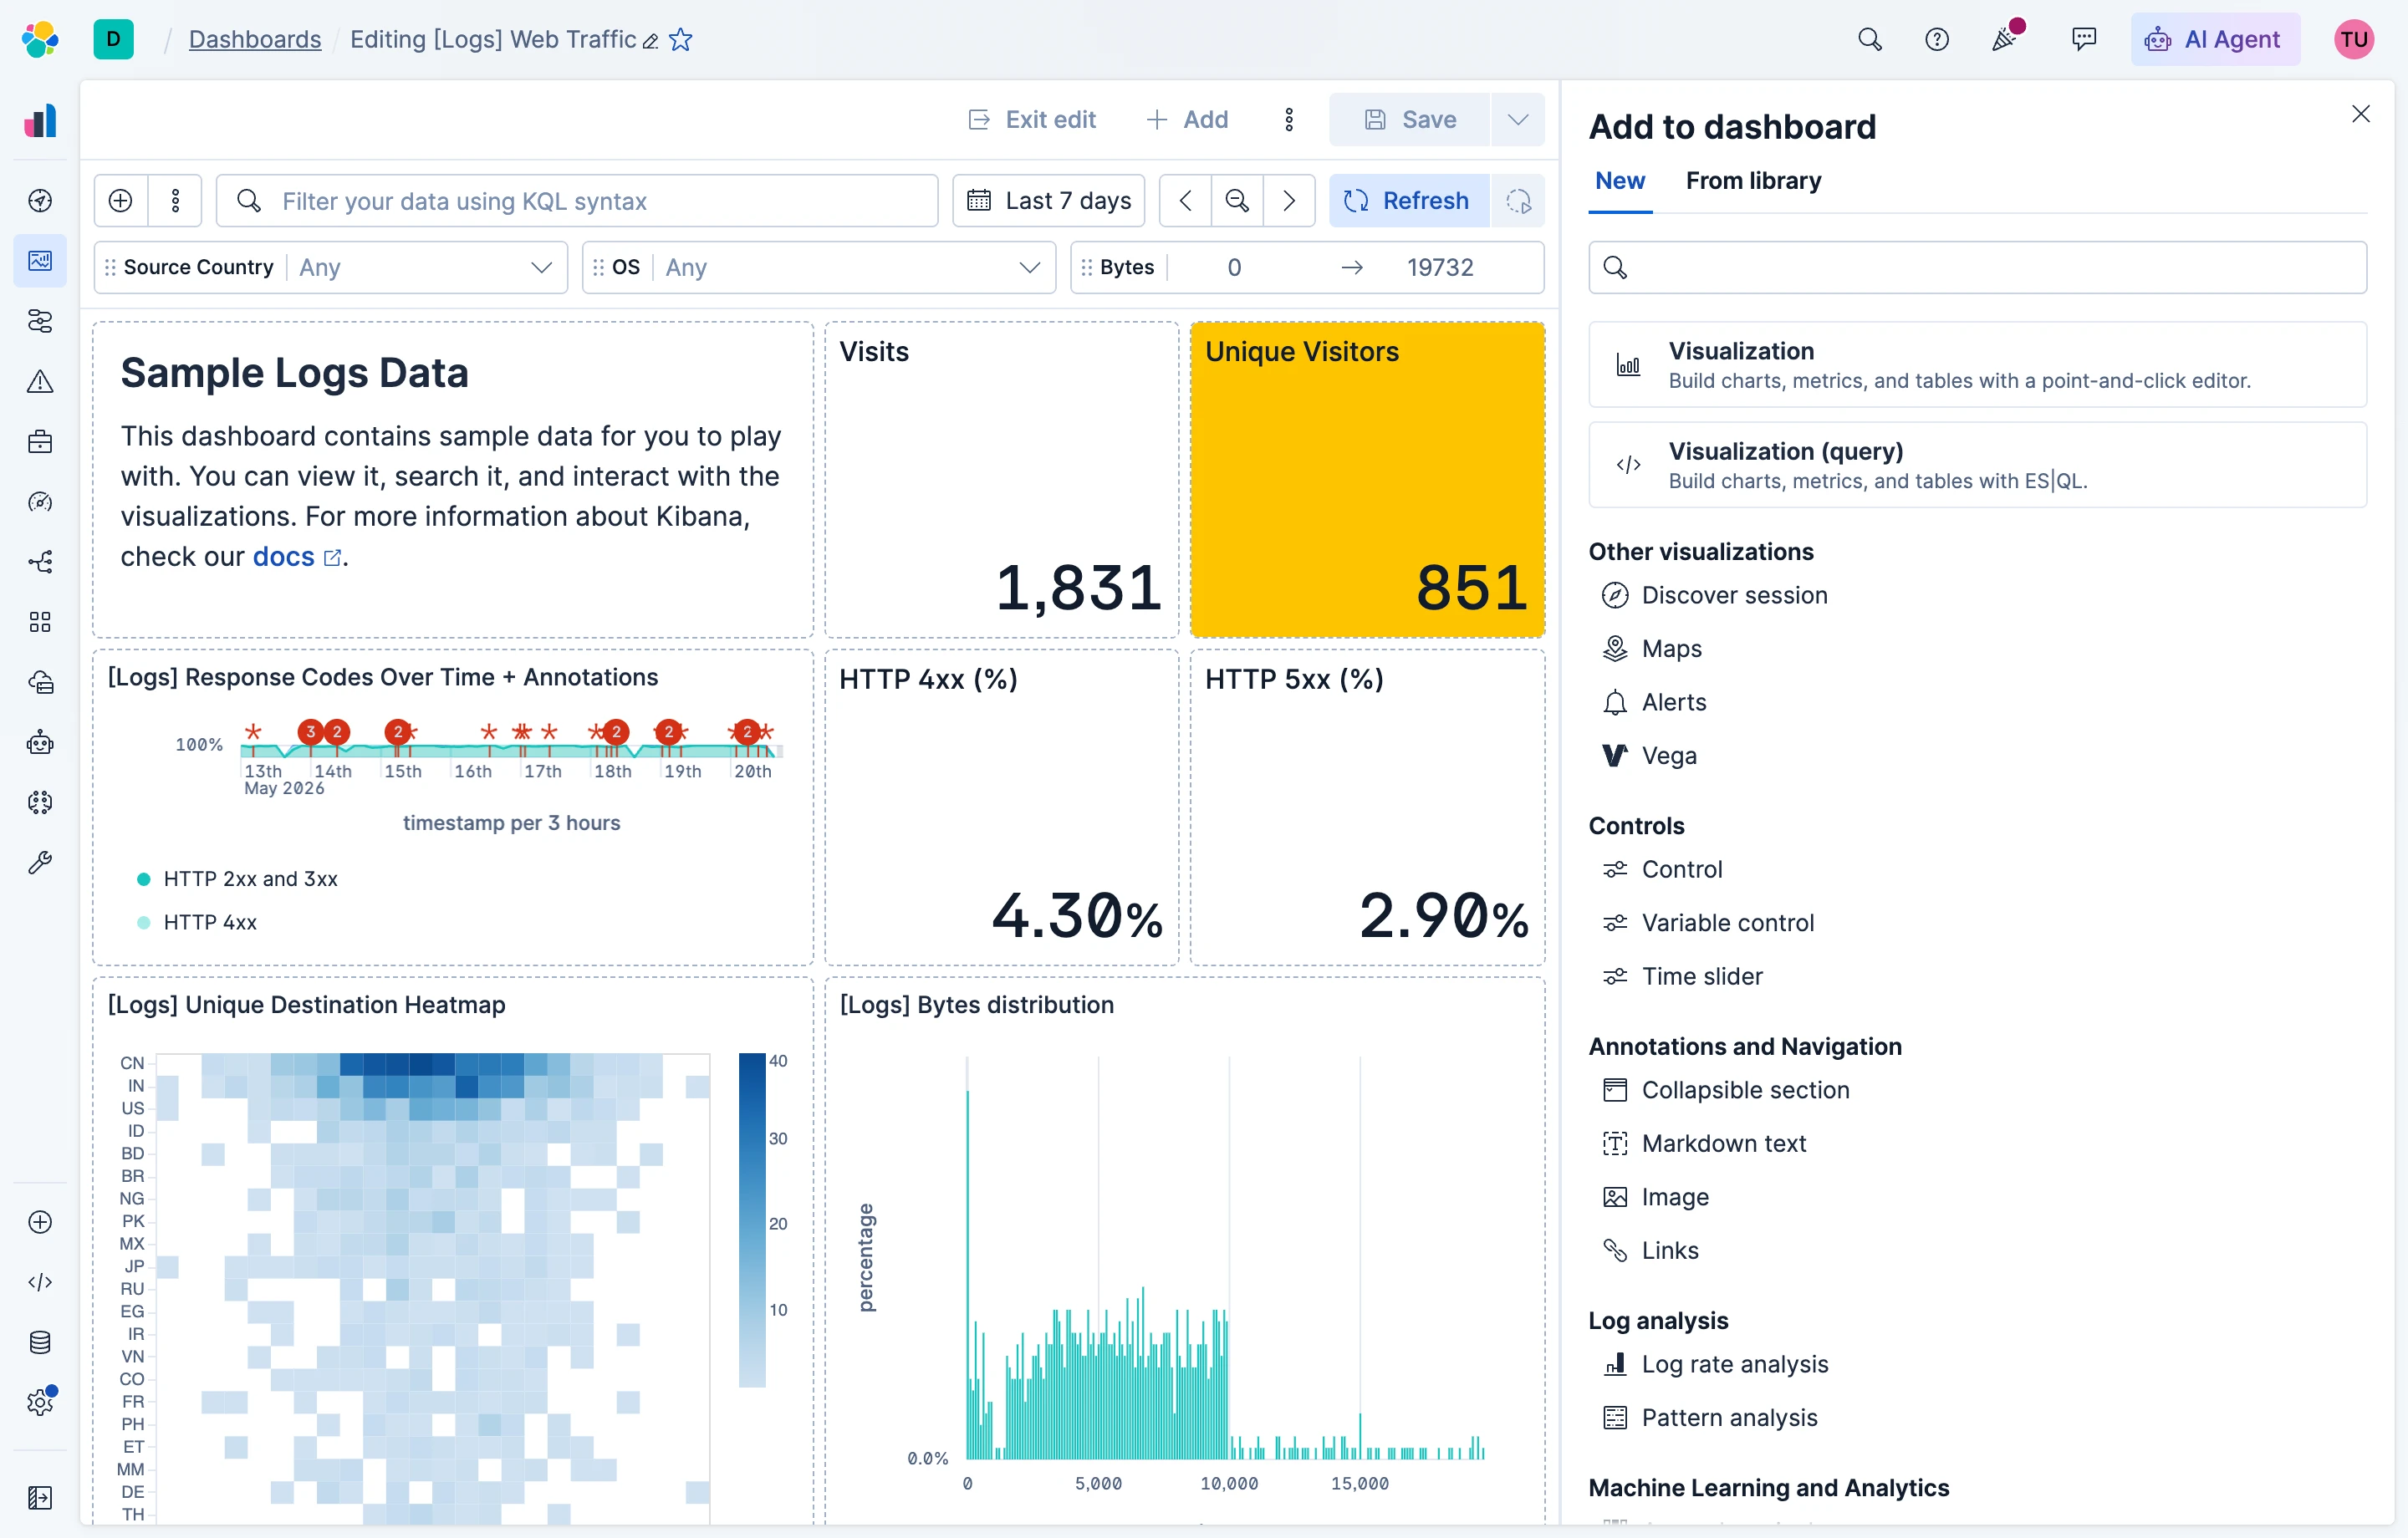Follow the docs link in Sample Logs Data
The width and height of the screenshot is (2408, 1538).
click(296, 557)
